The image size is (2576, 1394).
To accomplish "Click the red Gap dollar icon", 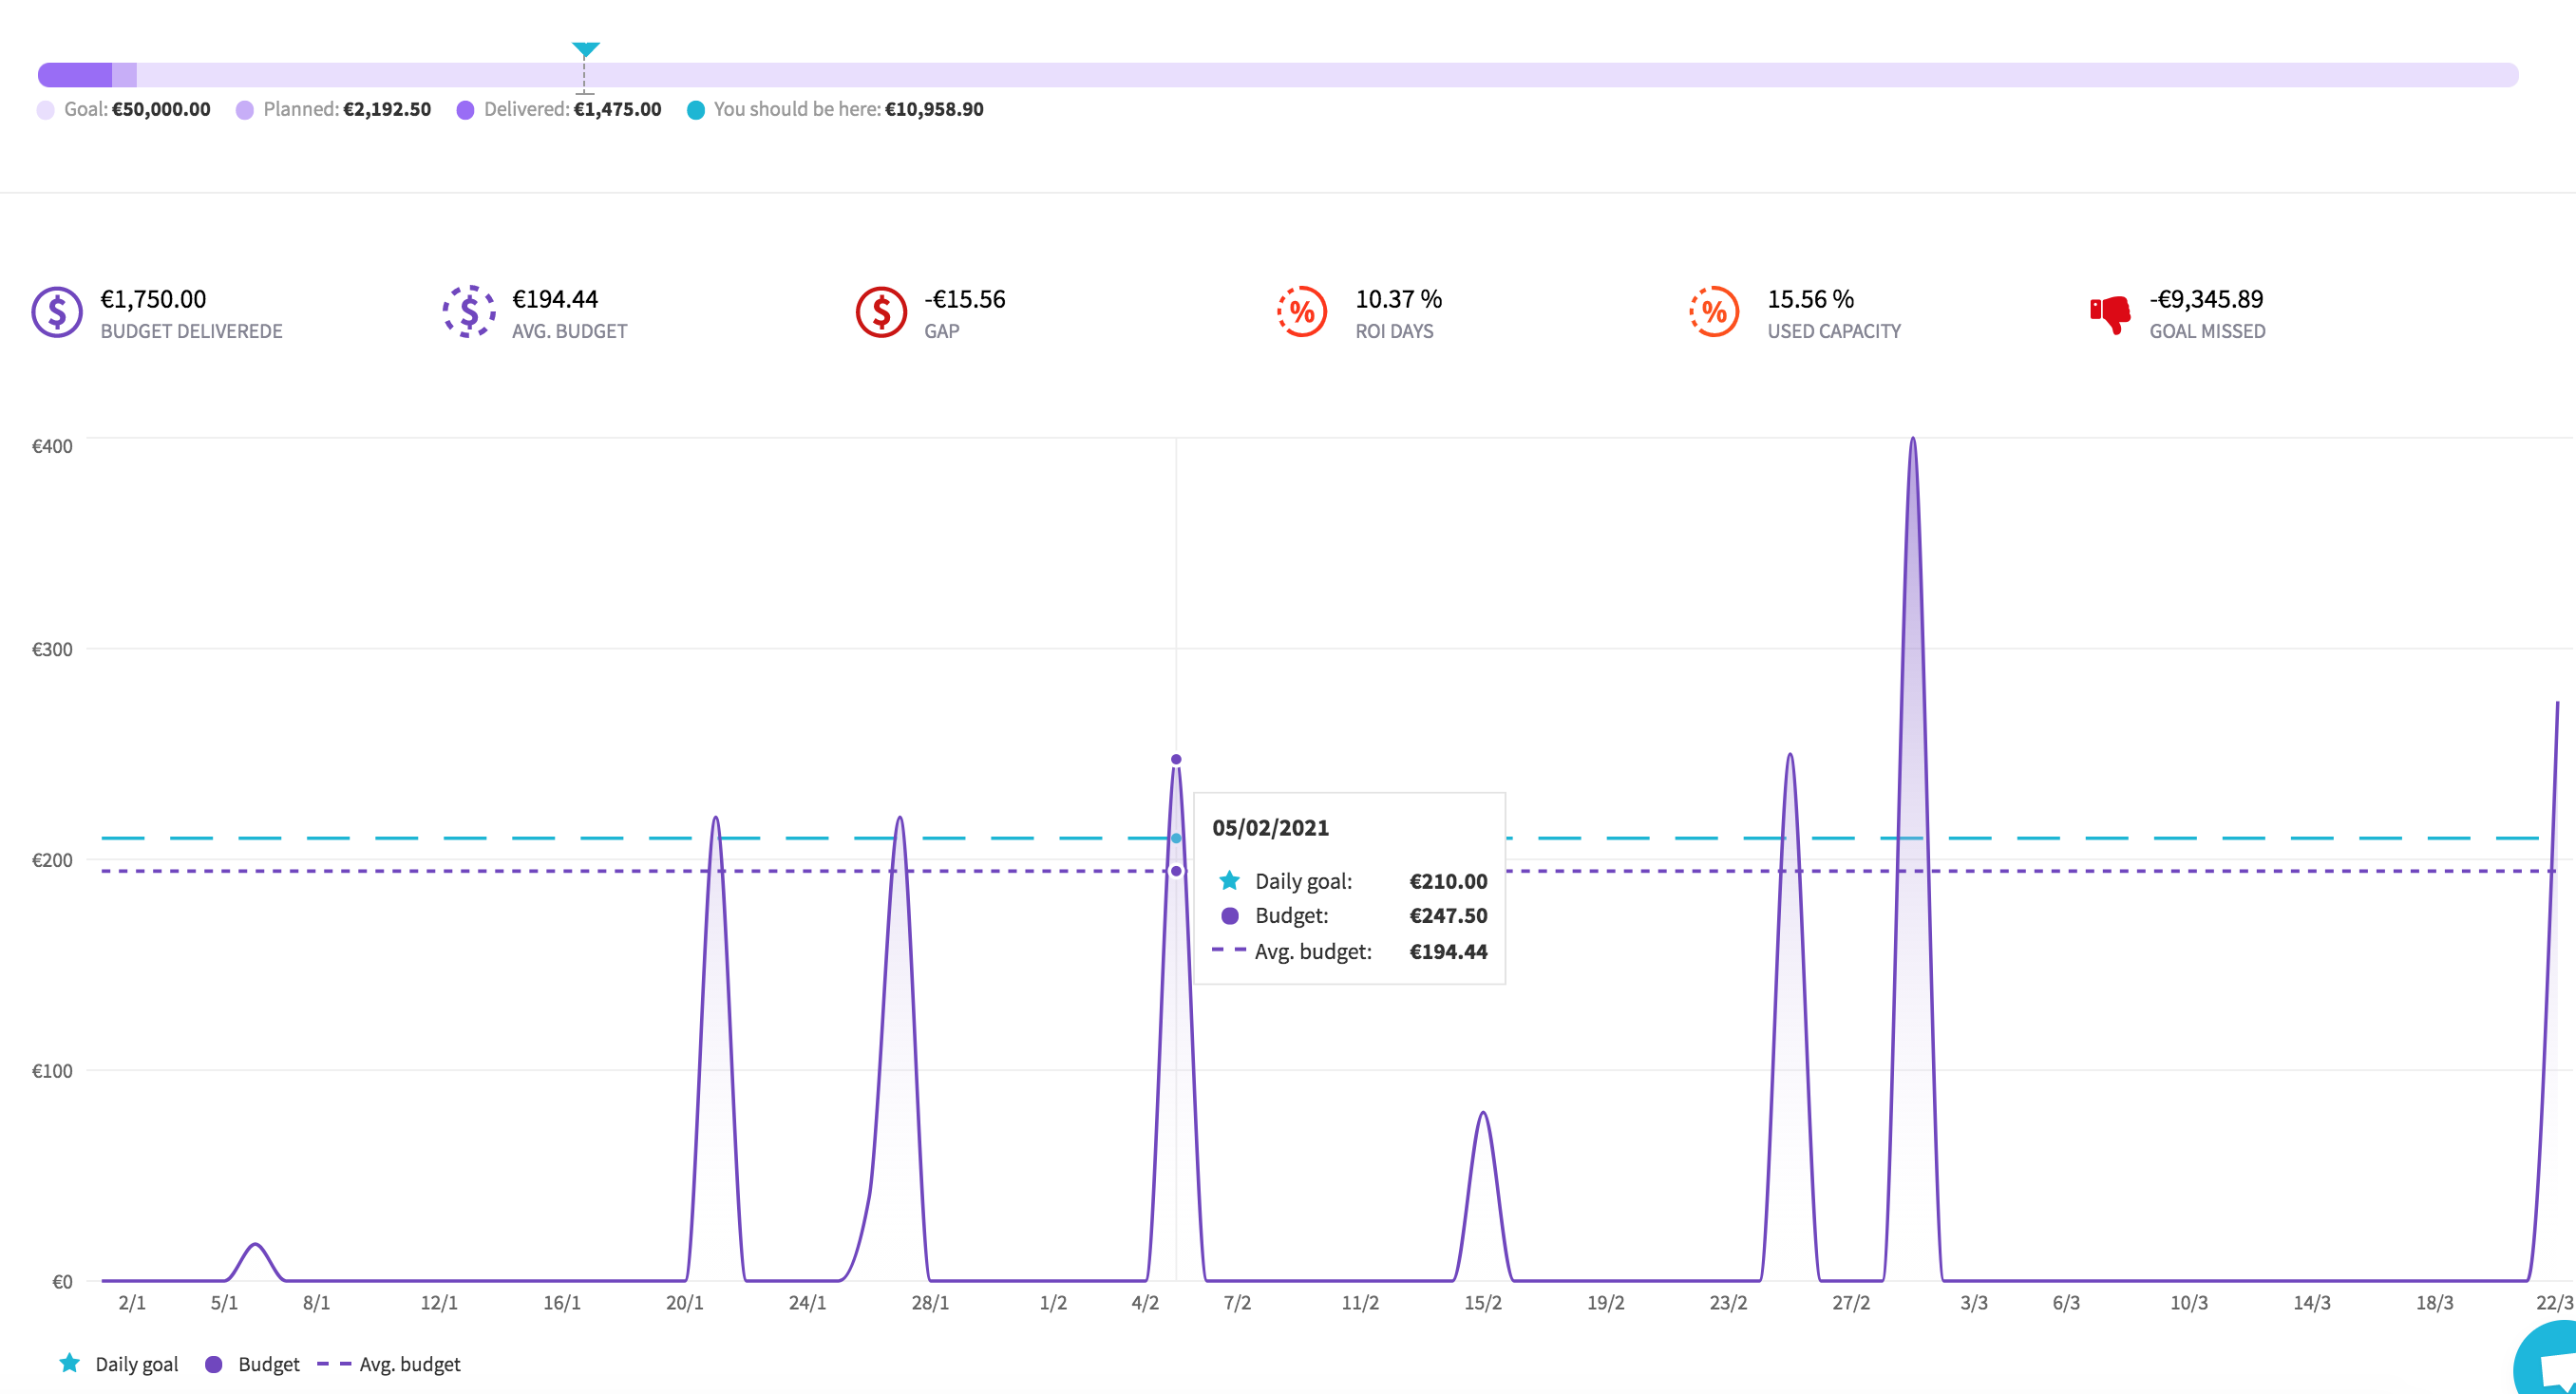I will [881, 312].
